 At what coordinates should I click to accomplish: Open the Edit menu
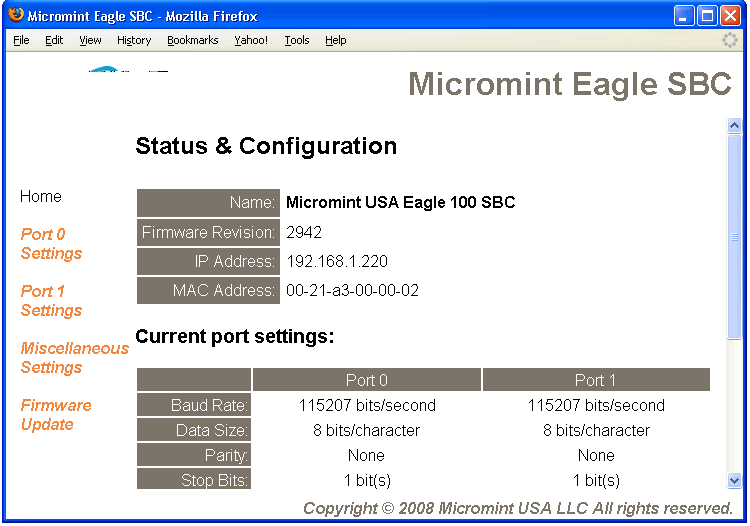pos(54,40)
